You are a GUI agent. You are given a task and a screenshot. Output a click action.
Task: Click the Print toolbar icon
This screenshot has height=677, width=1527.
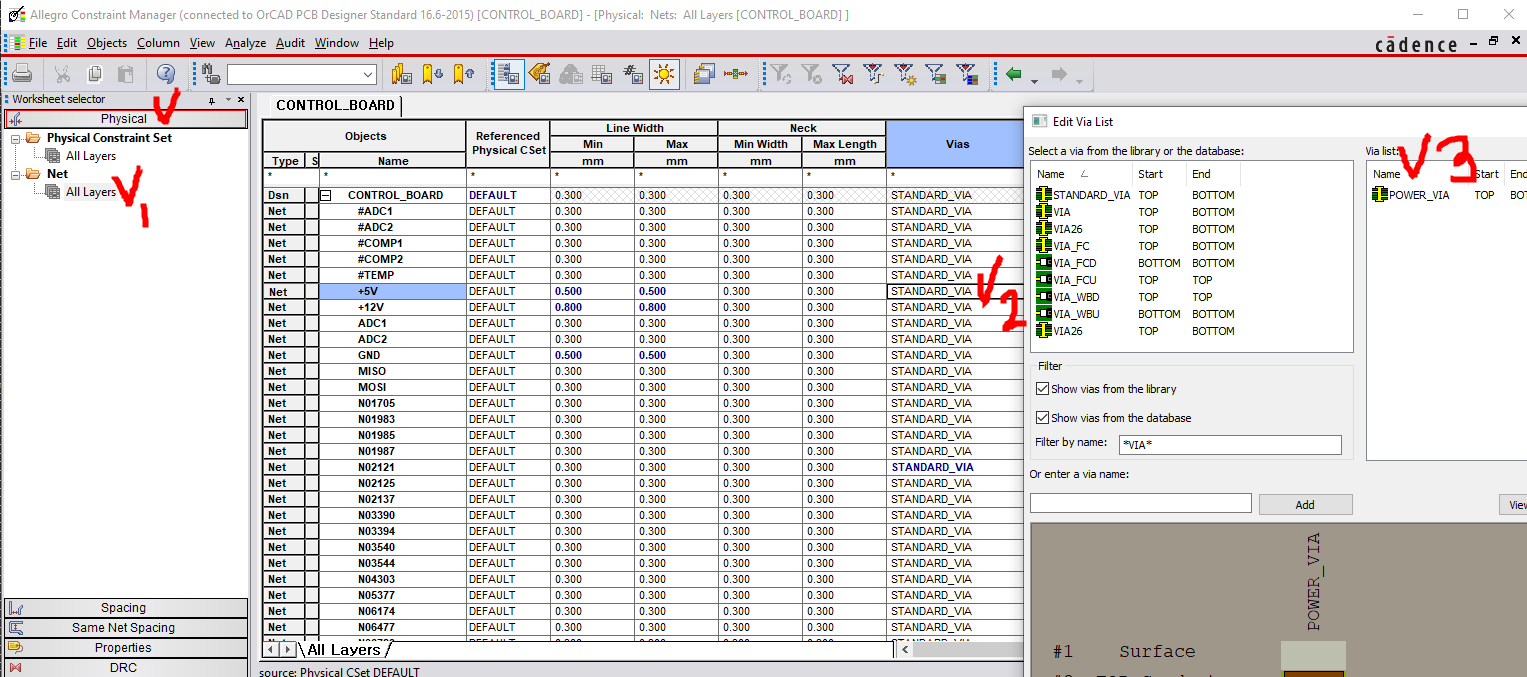click(22, 74)
